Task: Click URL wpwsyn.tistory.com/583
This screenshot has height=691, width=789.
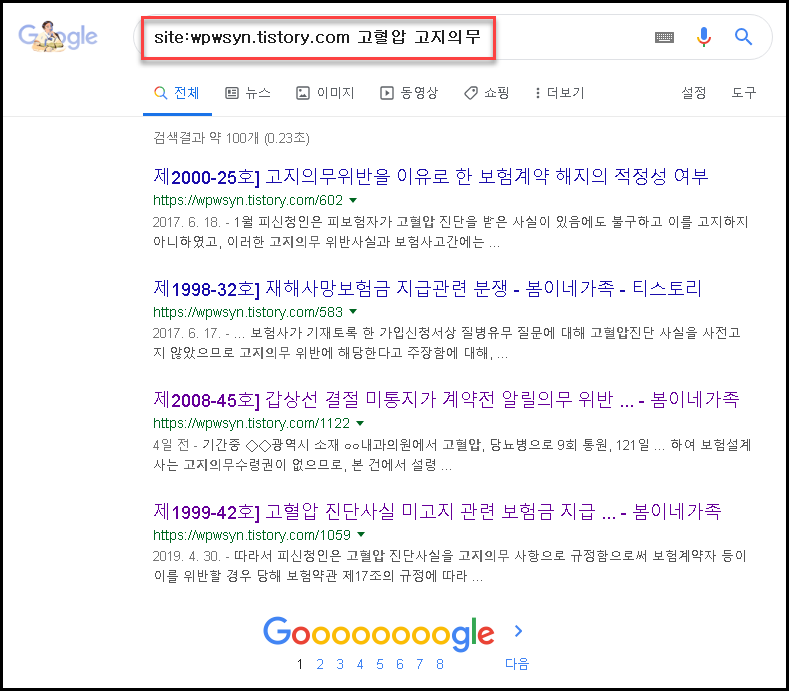Action: [x=248, y=312]
